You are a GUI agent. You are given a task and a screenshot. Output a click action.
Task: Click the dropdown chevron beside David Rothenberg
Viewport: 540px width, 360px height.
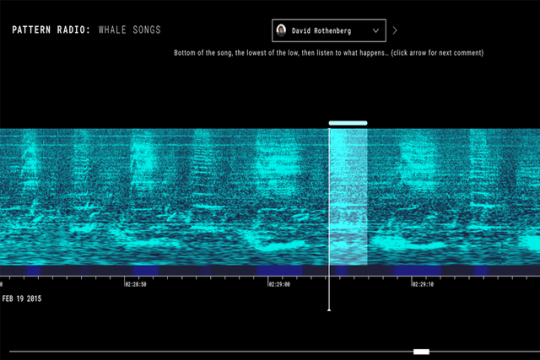tap(376, 31)
